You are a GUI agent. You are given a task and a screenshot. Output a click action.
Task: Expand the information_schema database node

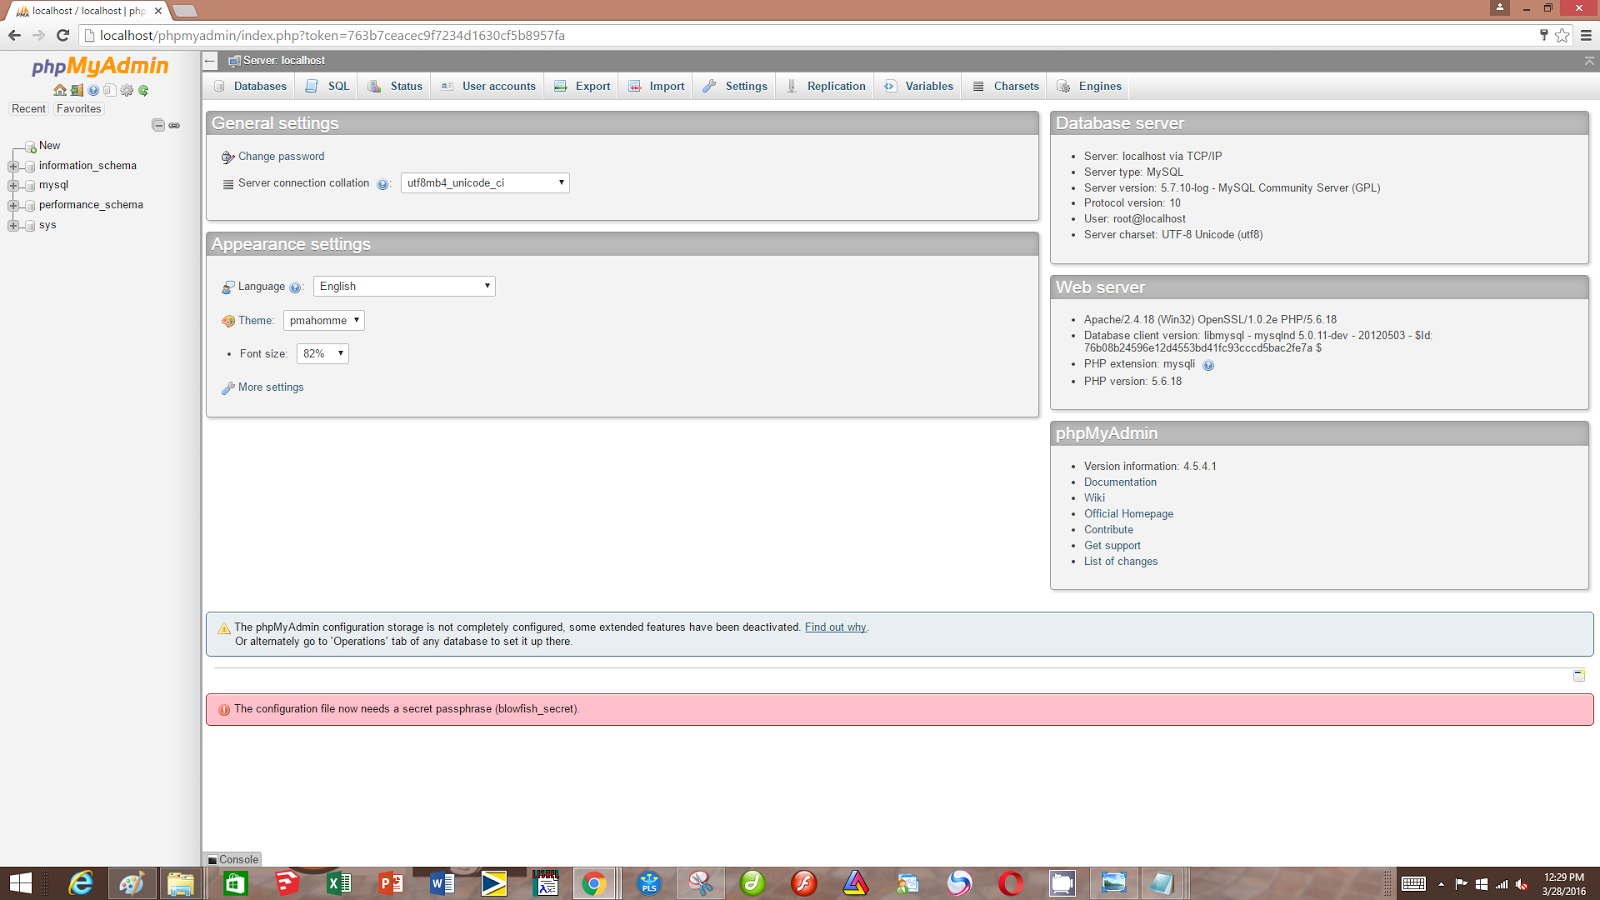[13, 166]
